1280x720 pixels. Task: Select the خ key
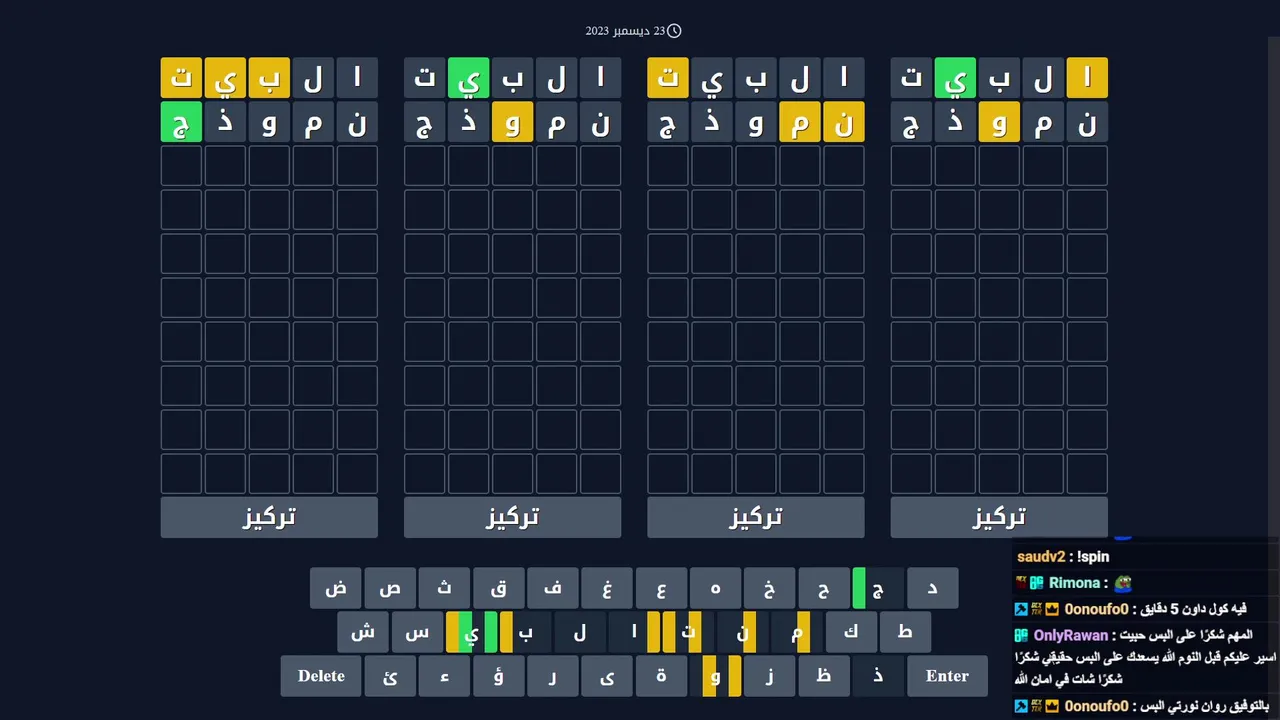[x=769, y=588]
